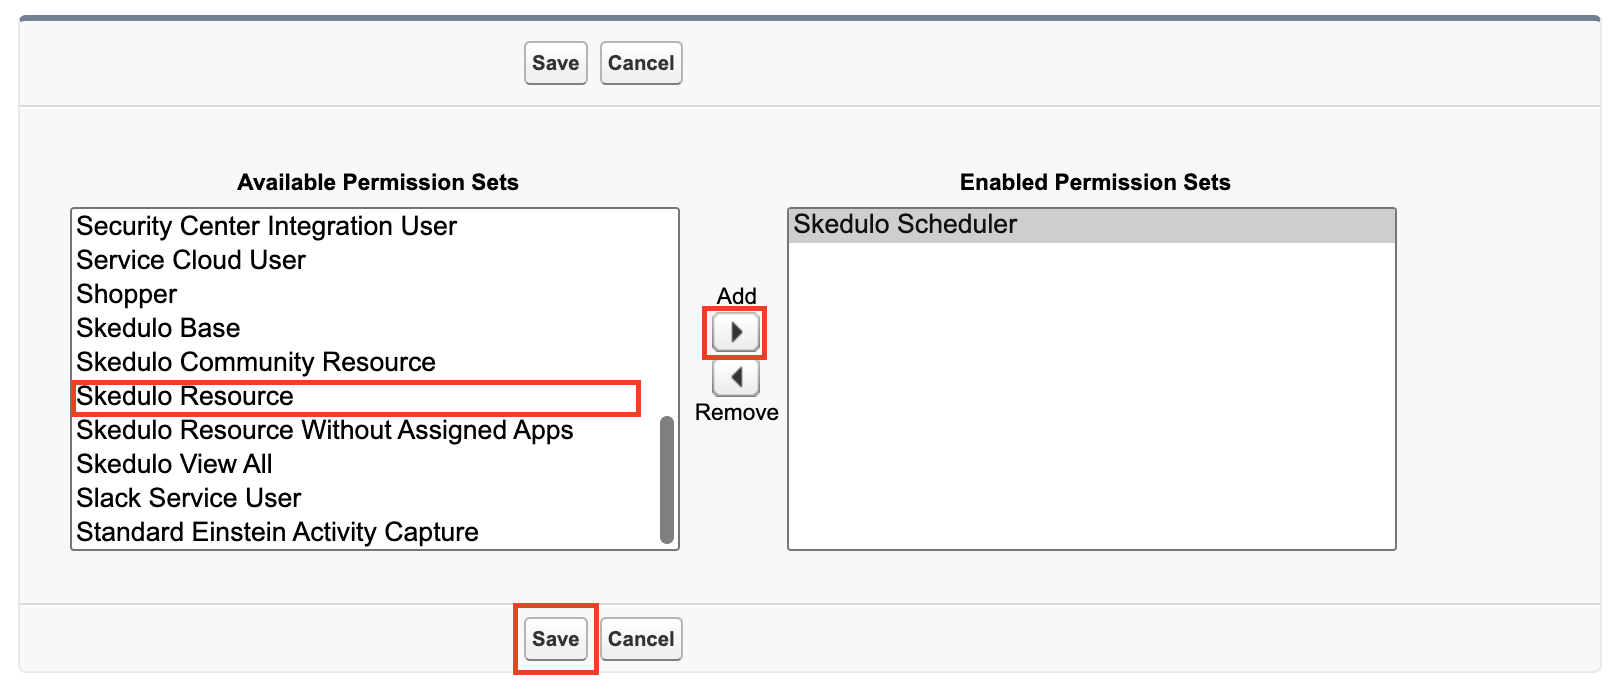Click the available list scrollbar thumb
Screen dimensions: 1620x692
click(667, 480)
